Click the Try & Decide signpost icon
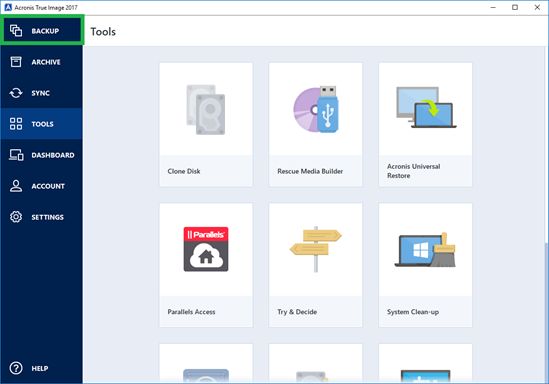 pyautogui.click(x=315, y=249)
